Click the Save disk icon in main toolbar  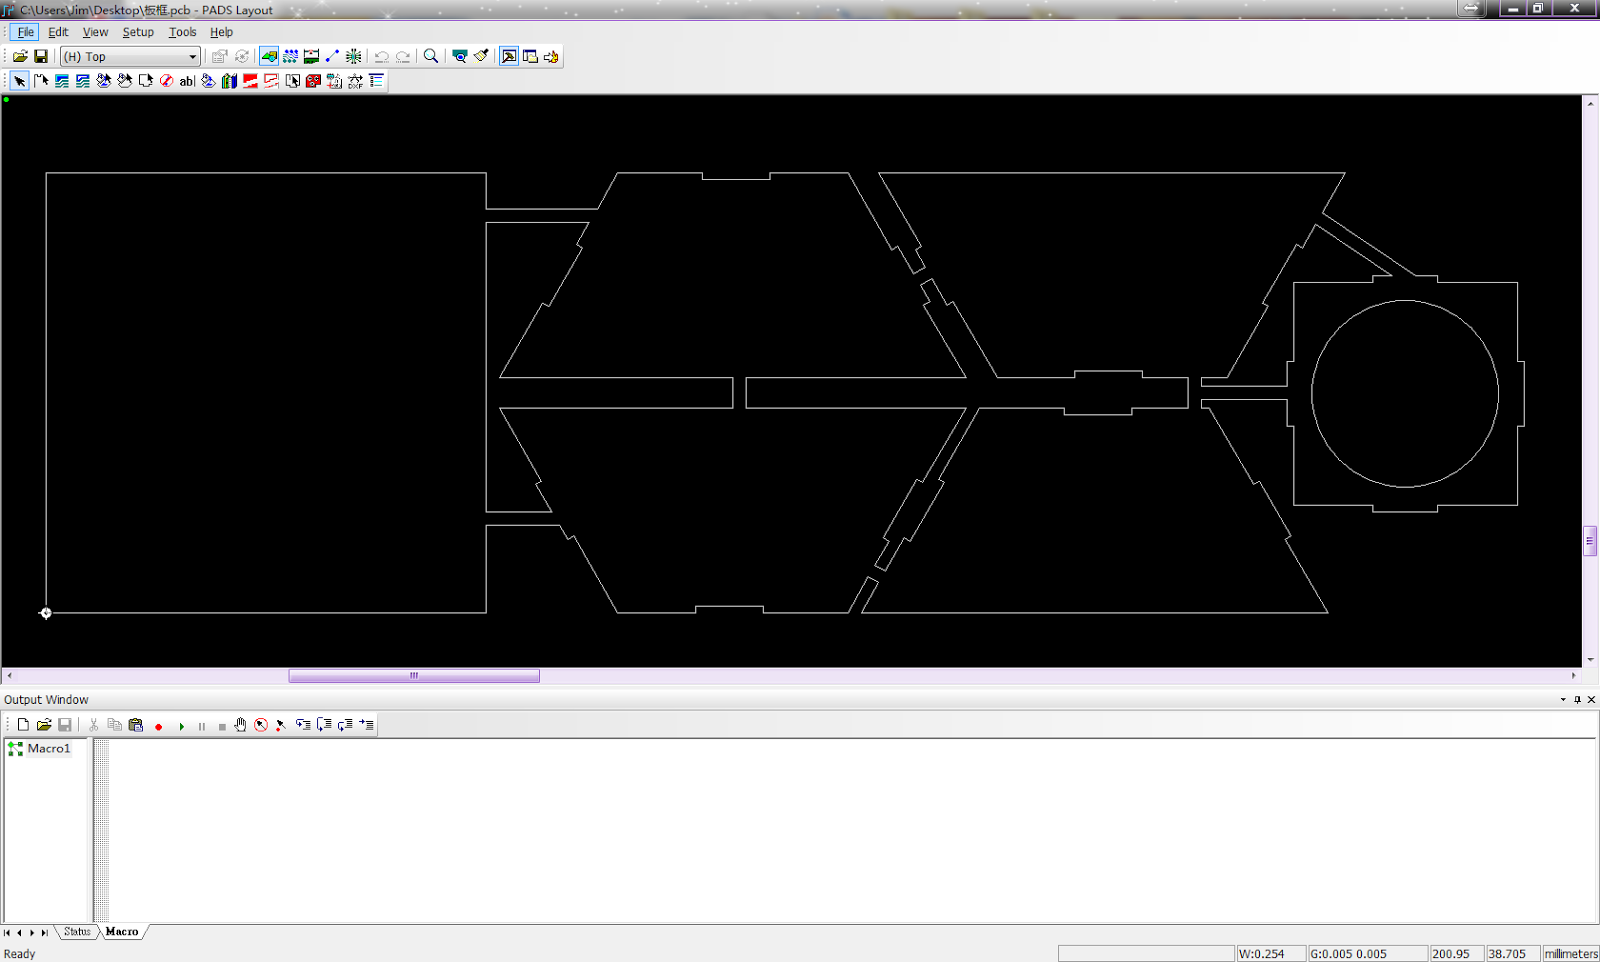click(x=41, y=57)
